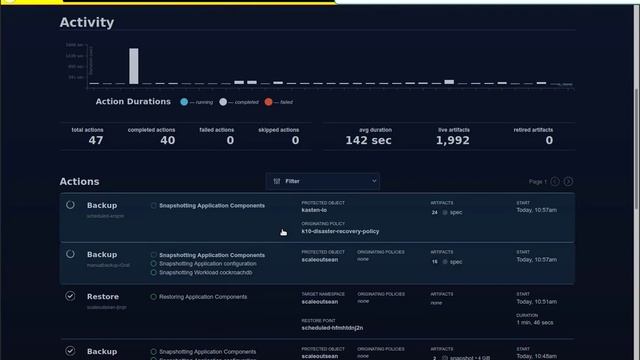Click the grey completed legend dot
The width and height of the screenshot is (640, 360).
click(x=223, y=102)
